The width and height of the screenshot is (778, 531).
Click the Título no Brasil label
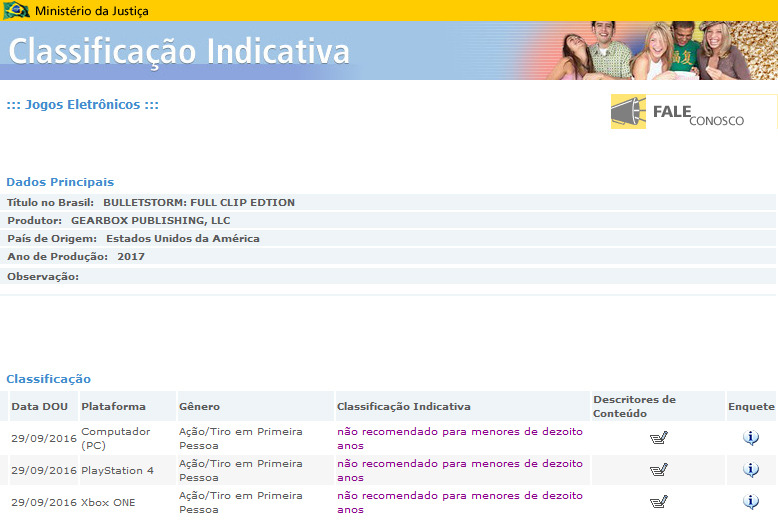click(50, 202)
